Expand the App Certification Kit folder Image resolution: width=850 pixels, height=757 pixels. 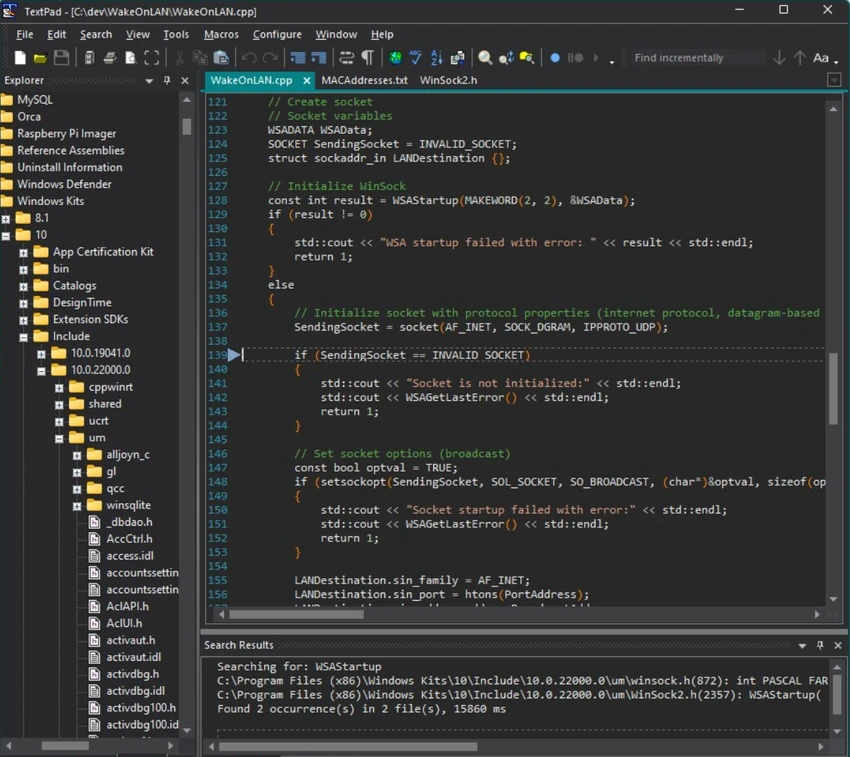(x=23, y=253)
